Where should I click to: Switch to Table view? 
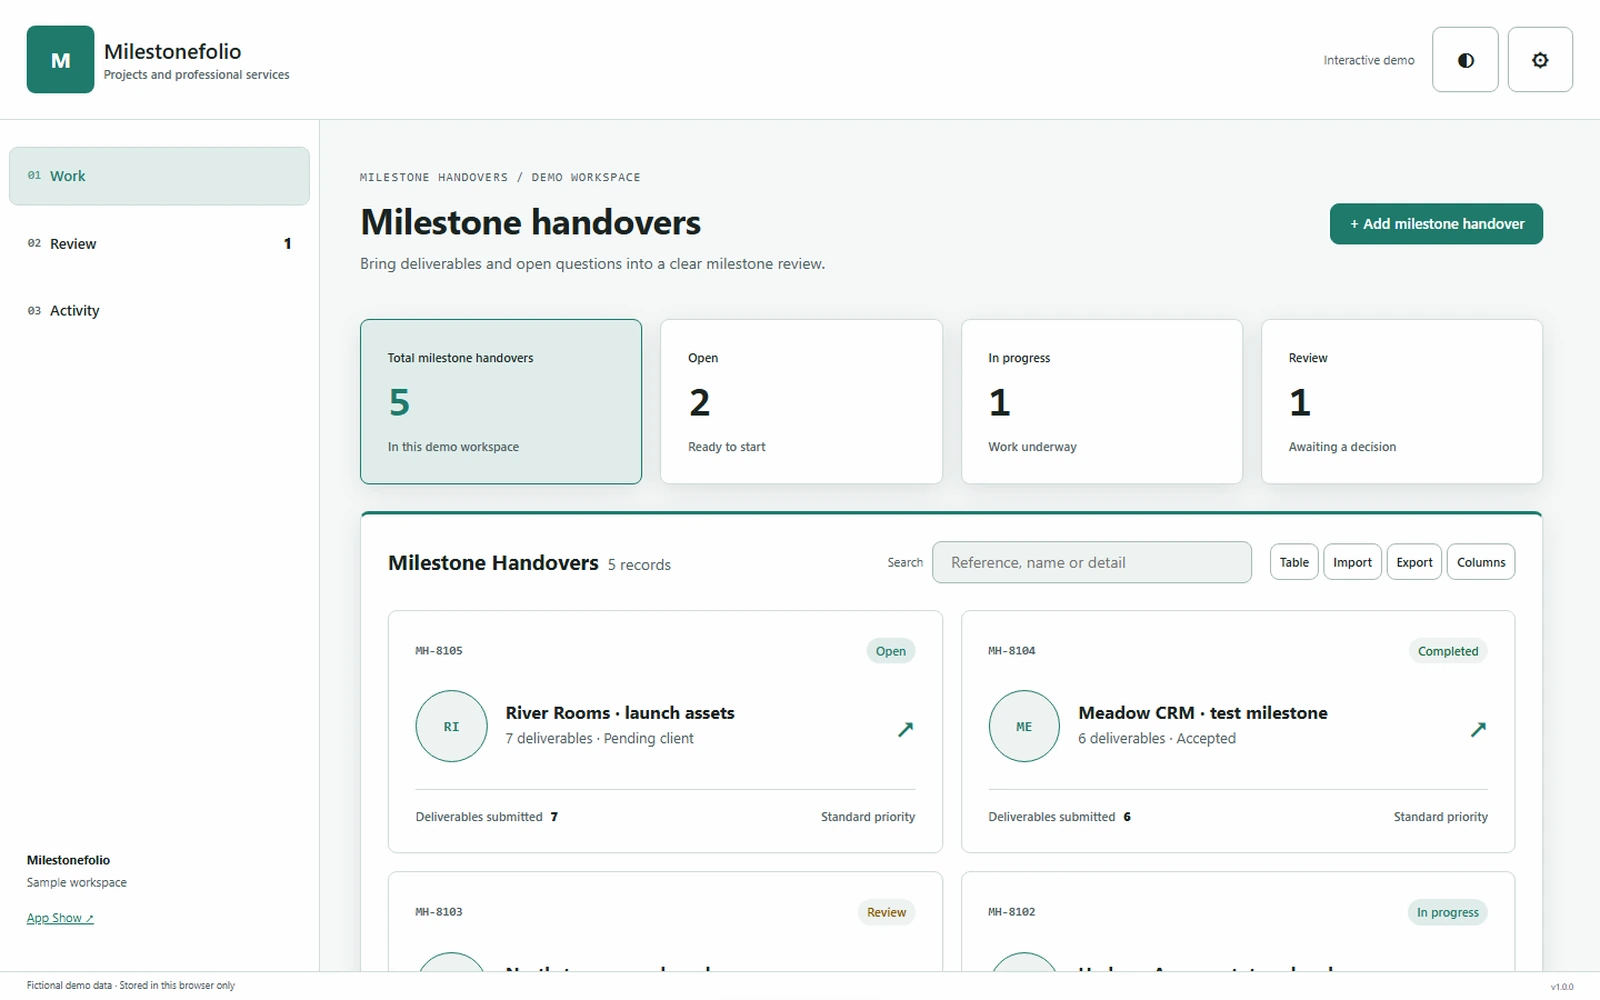coord(1294,562)
